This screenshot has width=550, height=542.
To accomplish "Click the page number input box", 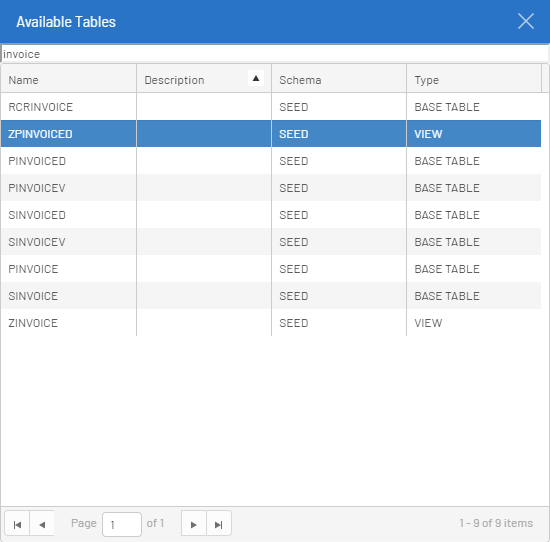I will click(122, 524).
